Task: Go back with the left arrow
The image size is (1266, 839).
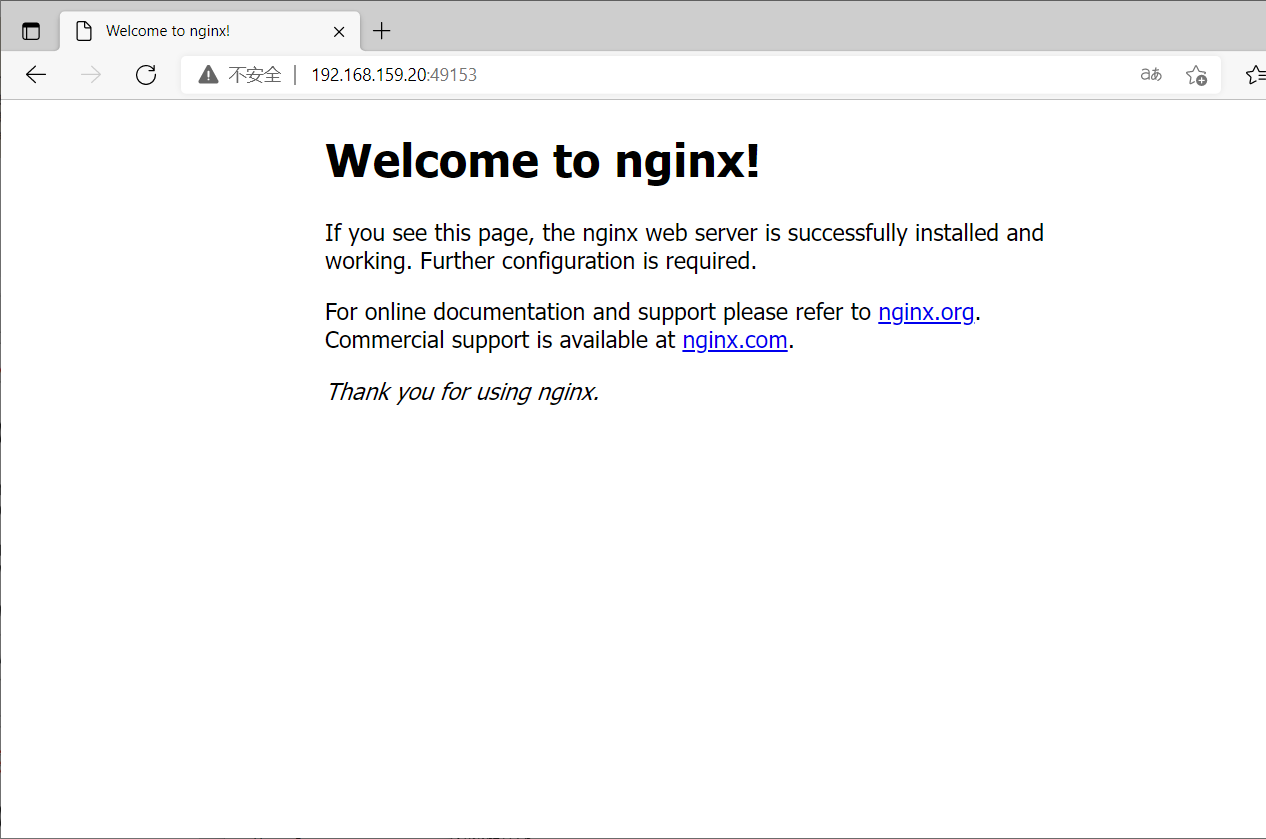Action: click(x=36, y=74)
